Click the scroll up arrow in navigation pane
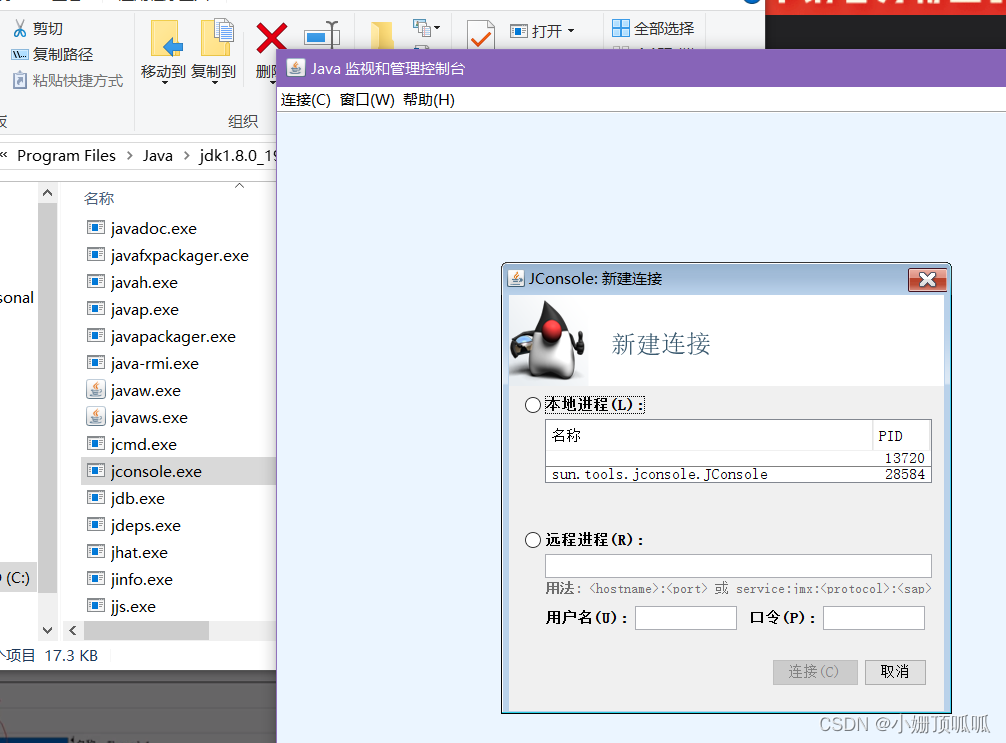Screen dimensions: 1006x743 (47, 192)
